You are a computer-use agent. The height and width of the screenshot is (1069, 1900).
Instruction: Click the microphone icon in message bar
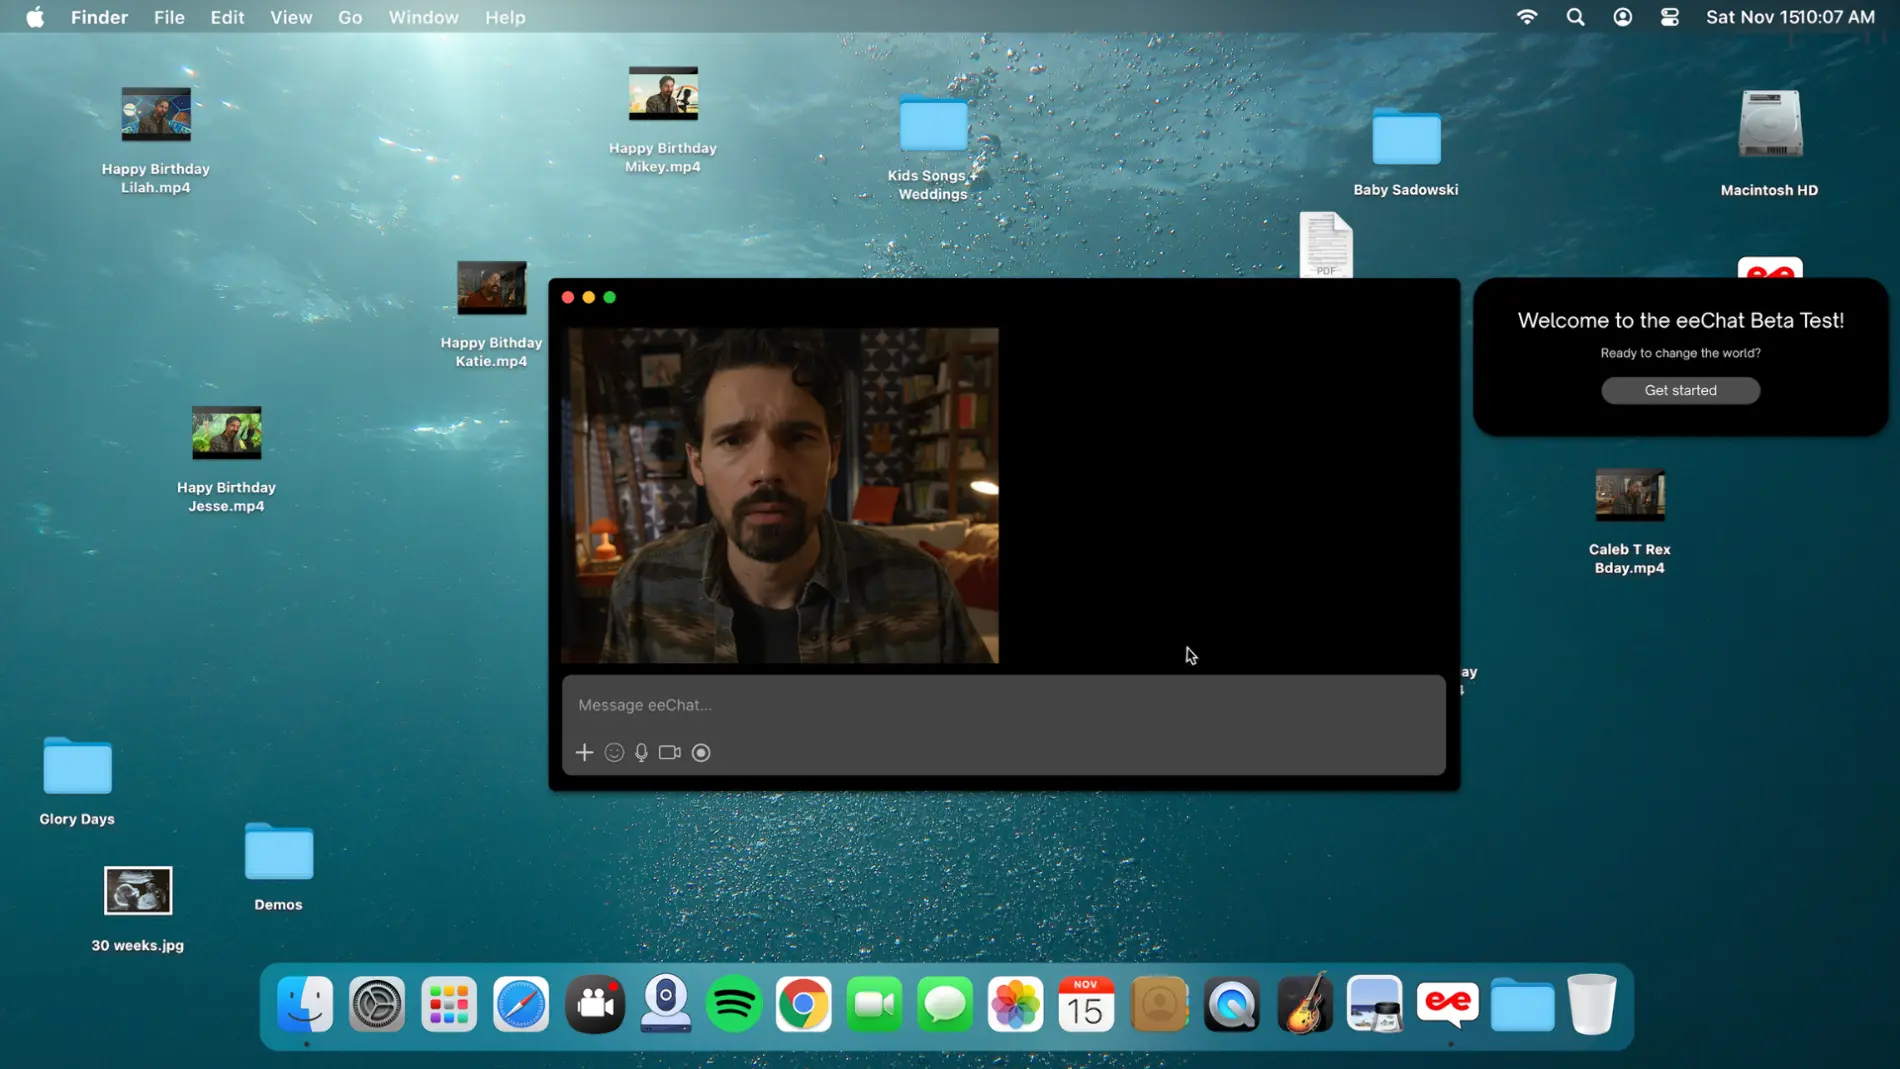point(641,752)
